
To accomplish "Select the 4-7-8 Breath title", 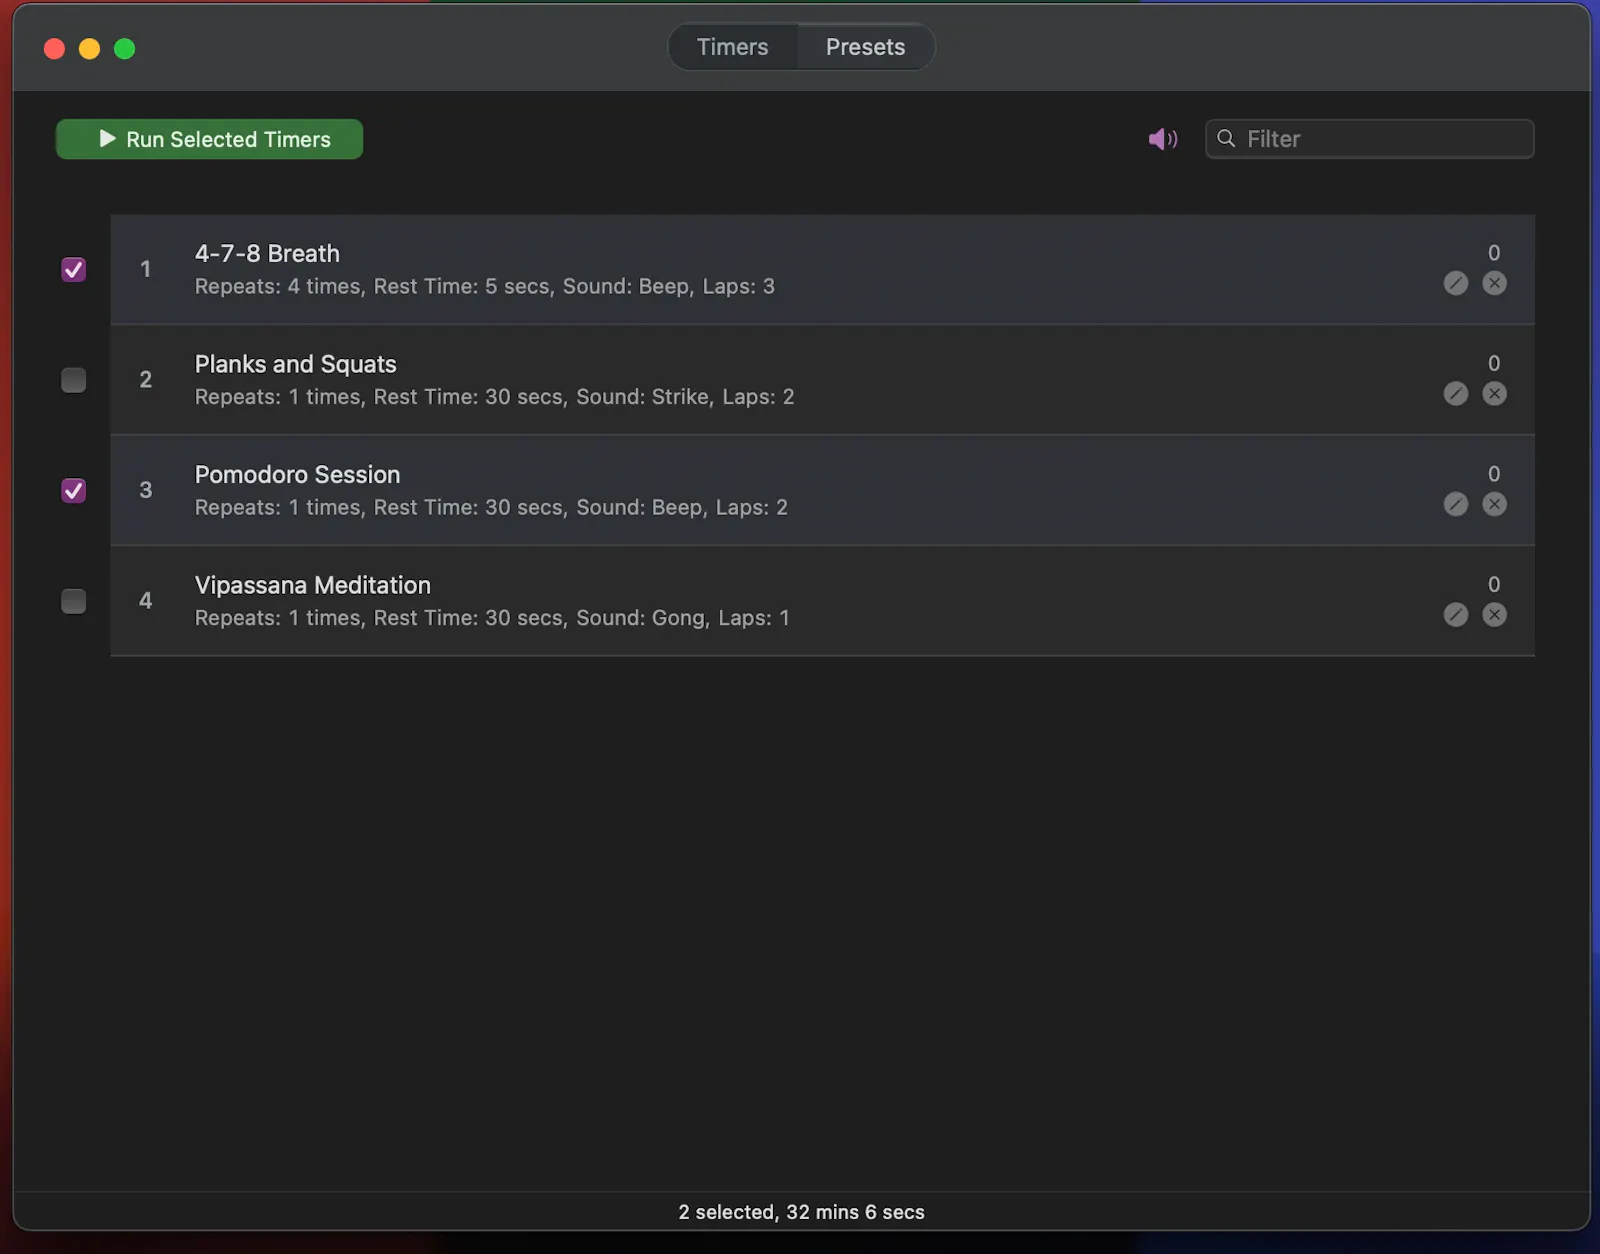I will [267, 253].
